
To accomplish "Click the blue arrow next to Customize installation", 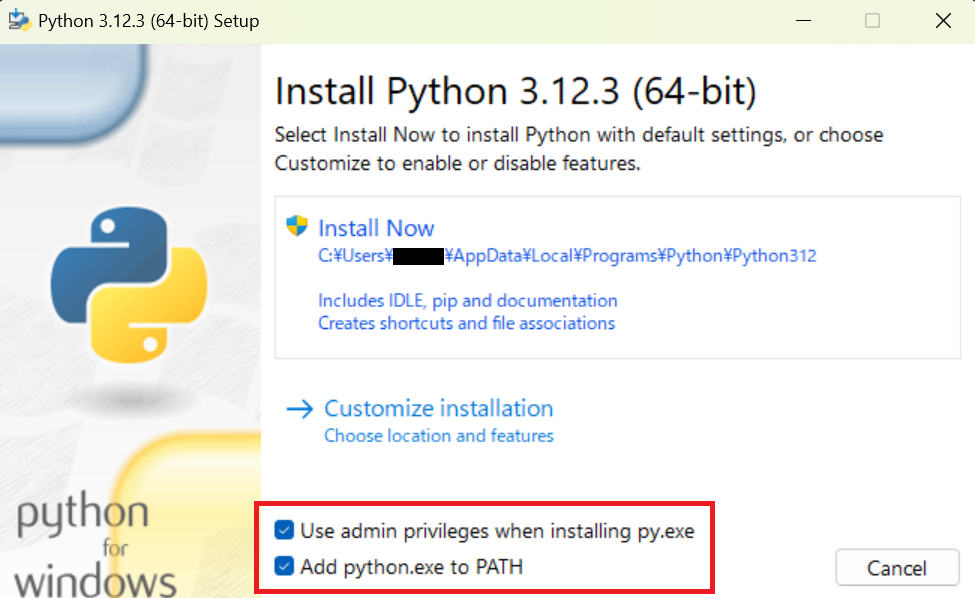I will pos(300,408).
